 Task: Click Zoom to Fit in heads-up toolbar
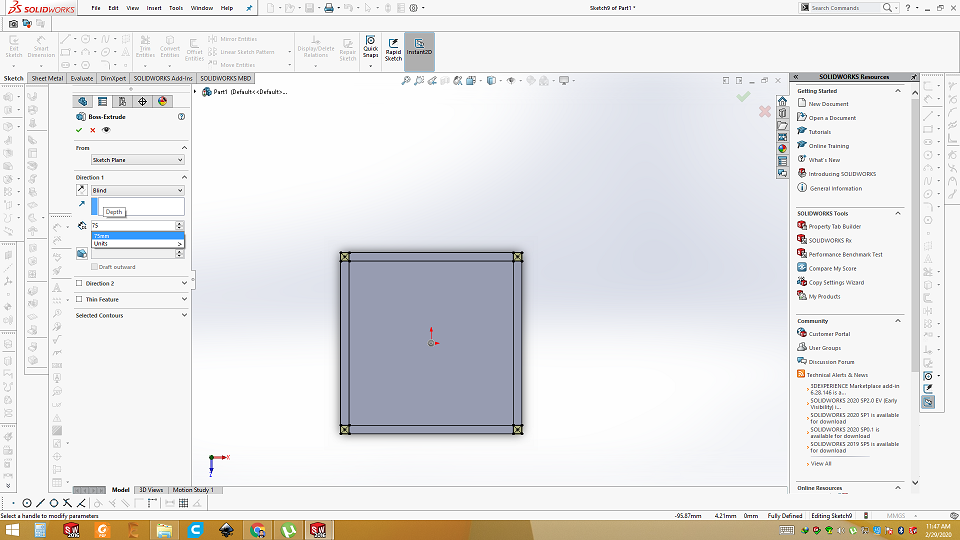[405, 81]
